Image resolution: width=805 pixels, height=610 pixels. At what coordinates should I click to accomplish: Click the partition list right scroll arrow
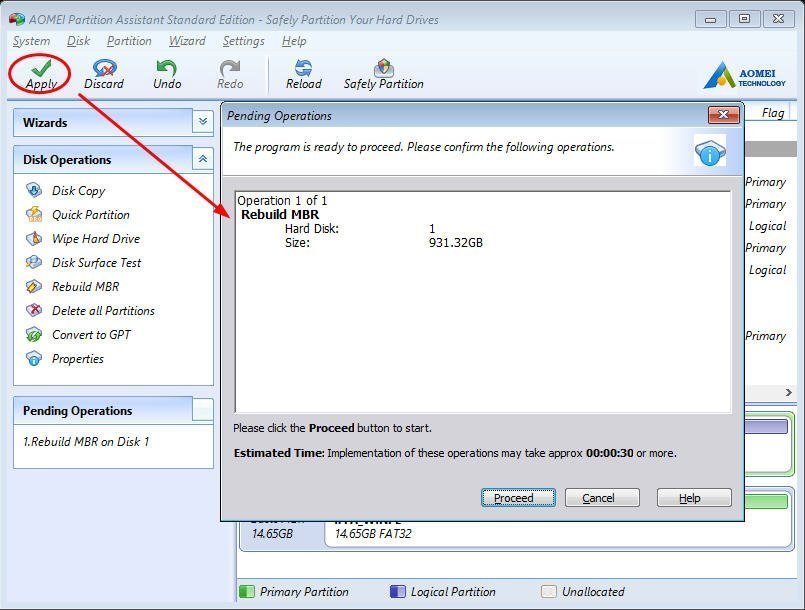(789, 392)
